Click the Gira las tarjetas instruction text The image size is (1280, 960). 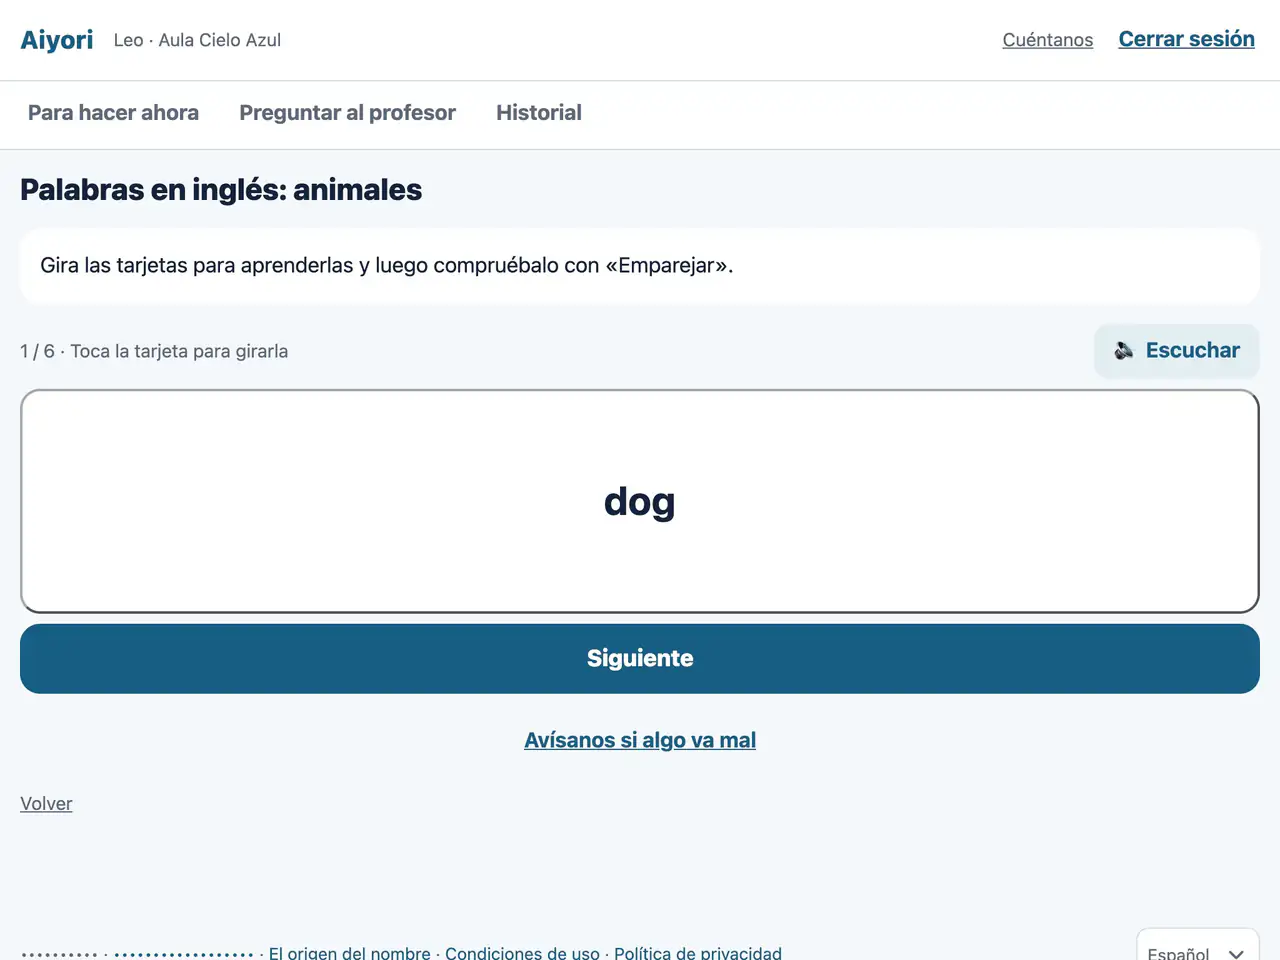click(387, 265)
